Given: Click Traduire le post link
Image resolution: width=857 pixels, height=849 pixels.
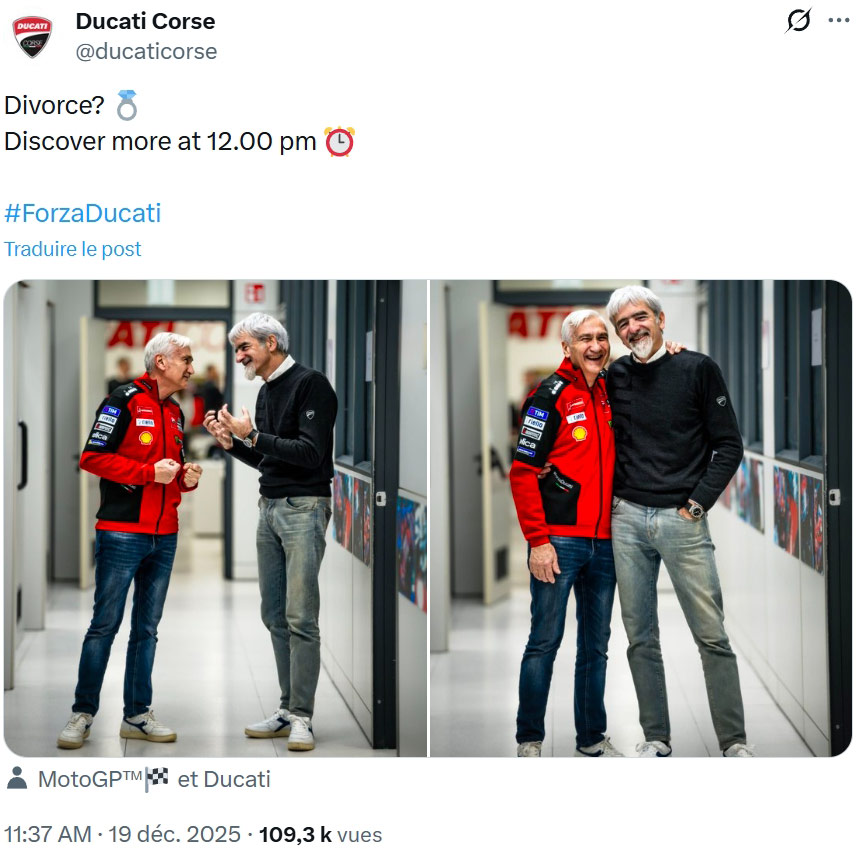Looking at the screenshot, I should (73, 249).
